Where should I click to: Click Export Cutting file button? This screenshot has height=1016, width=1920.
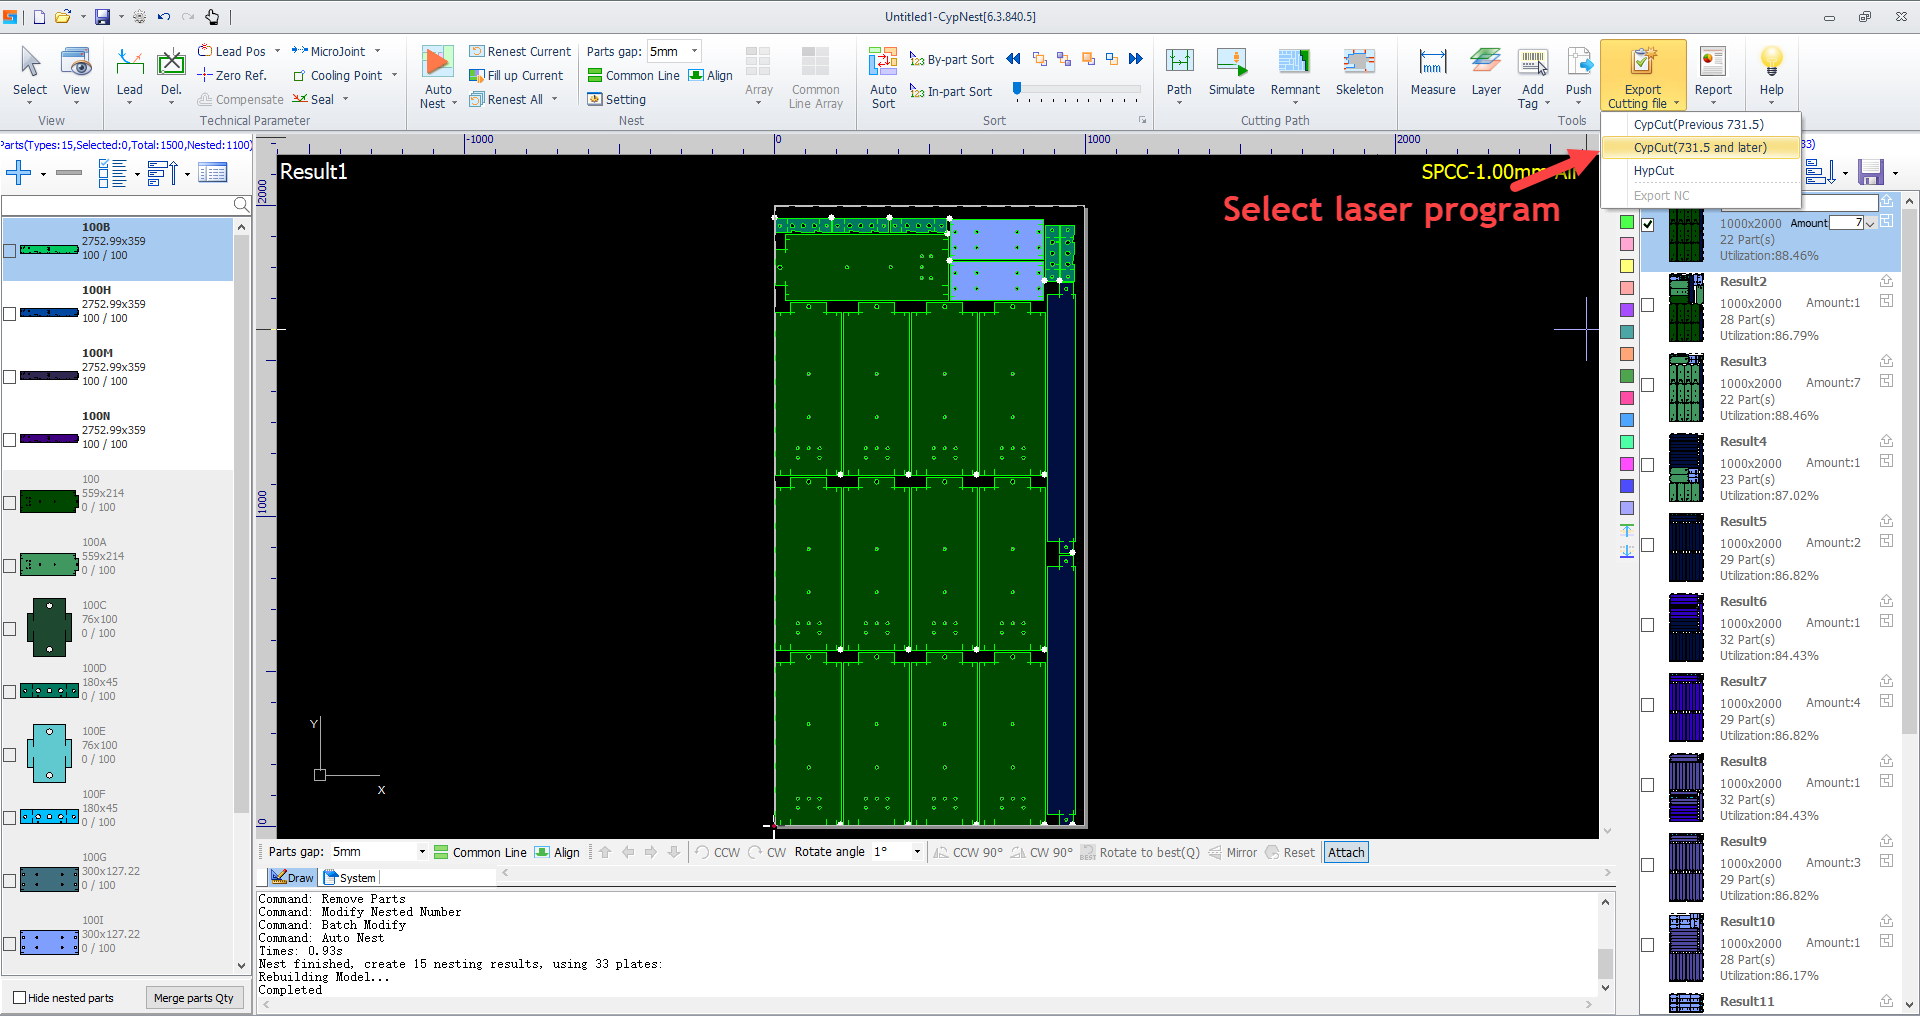[1643, 76]
